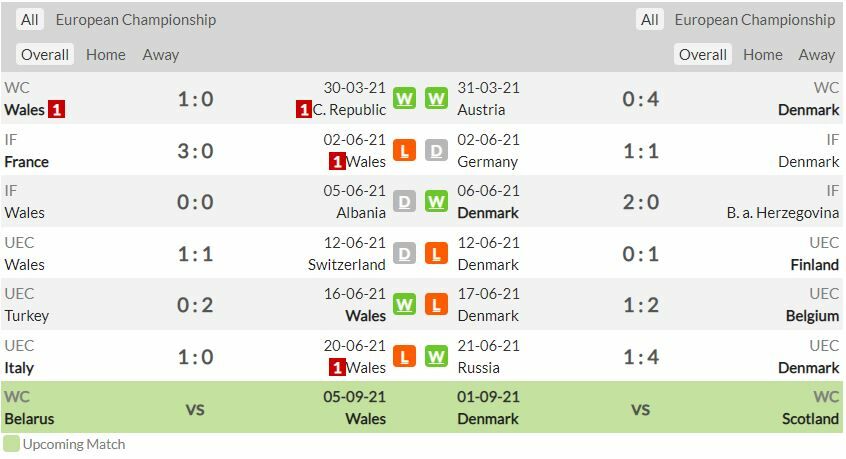
Task: Select the right Overall tab
Action: tap(702, 55)
